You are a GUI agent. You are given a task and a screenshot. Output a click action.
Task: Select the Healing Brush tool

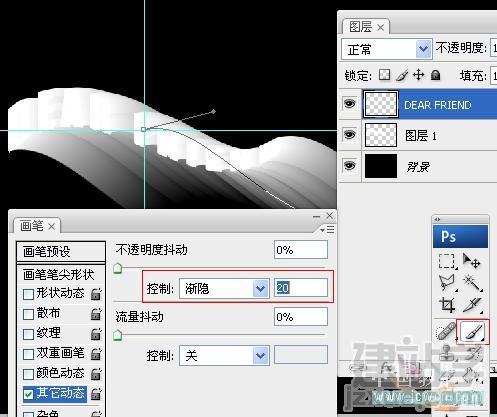pyautogui.click(x=446, y=331)
